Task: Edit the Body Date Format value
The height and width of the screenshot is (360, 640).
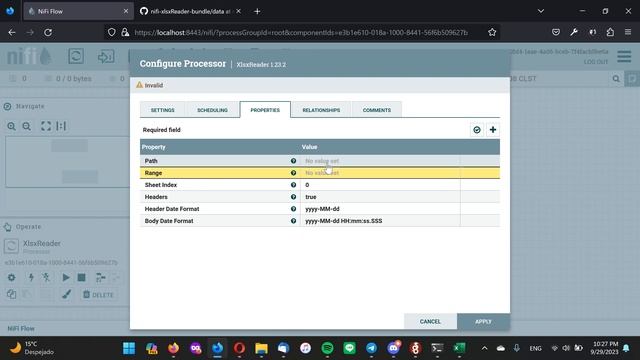Action: click(x=380, y=221)
